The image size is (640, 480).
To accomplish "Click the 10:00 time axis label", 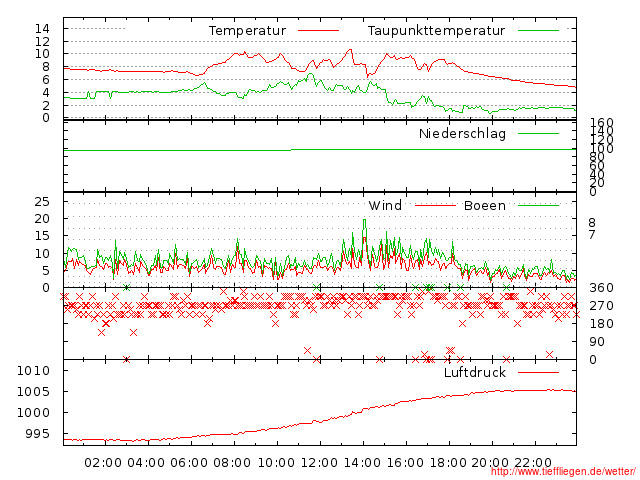I will click(276, 463).
